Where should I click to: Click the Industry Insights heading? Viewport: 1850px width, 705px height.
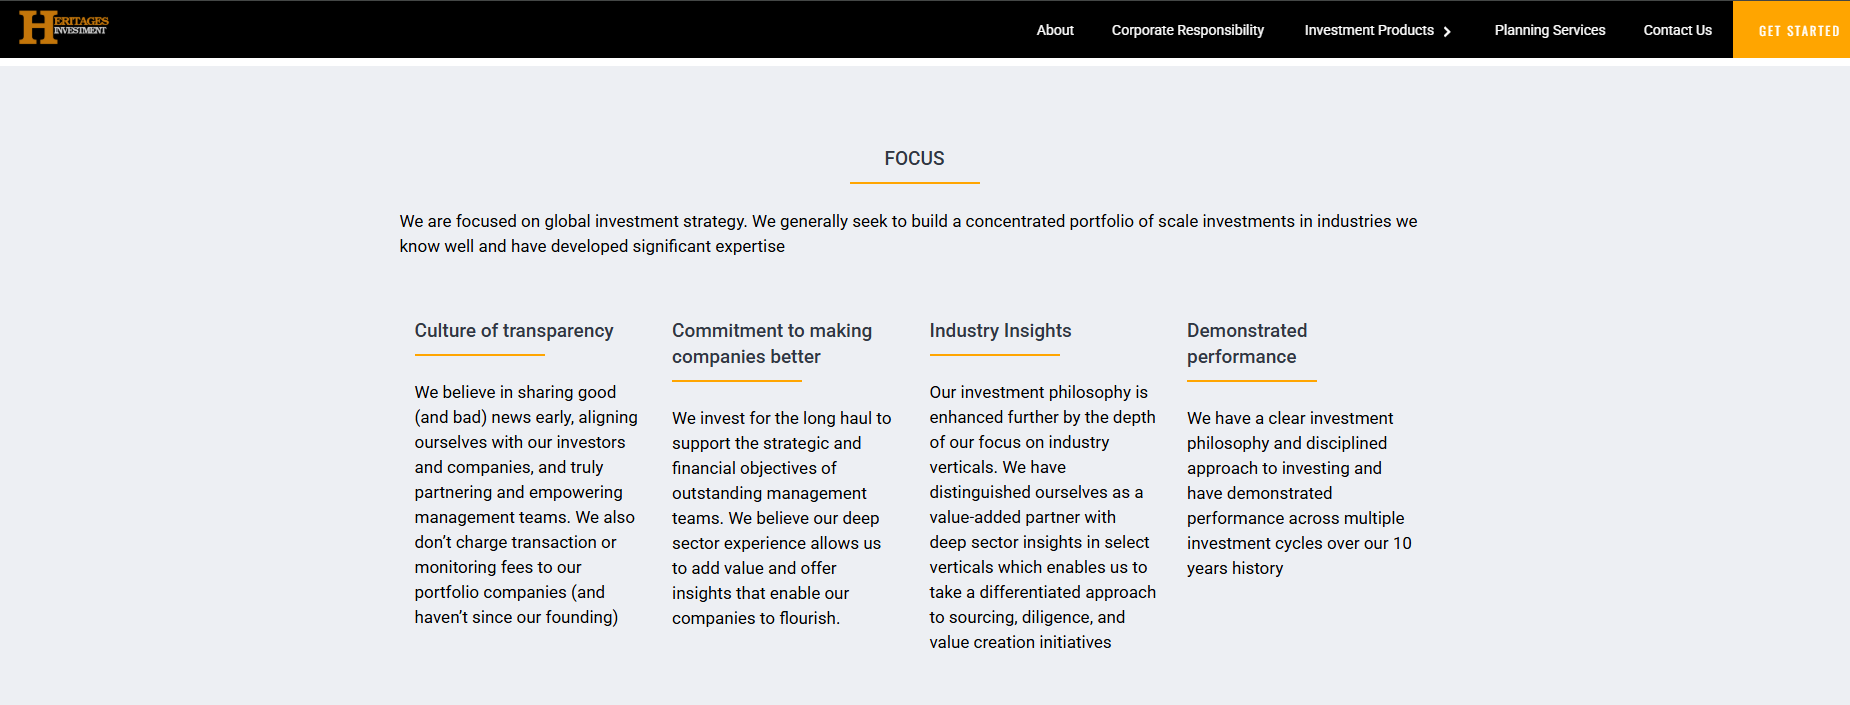point(1000,331)
